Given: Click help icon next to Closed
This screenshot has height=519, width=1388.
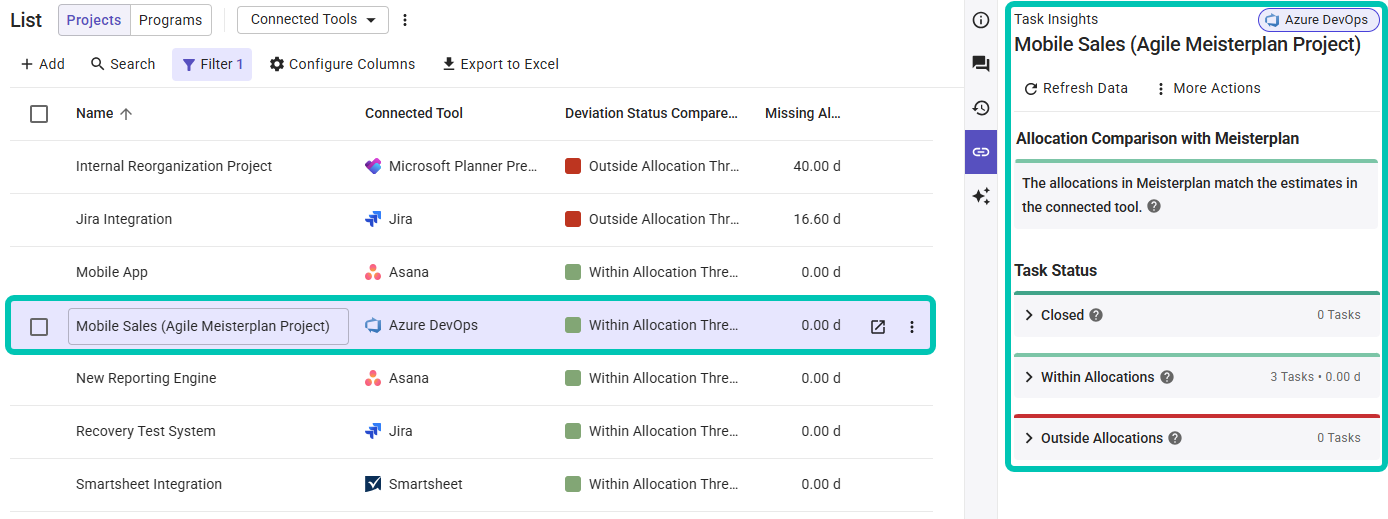Looking at the screenshot, I should [1096, 315].
